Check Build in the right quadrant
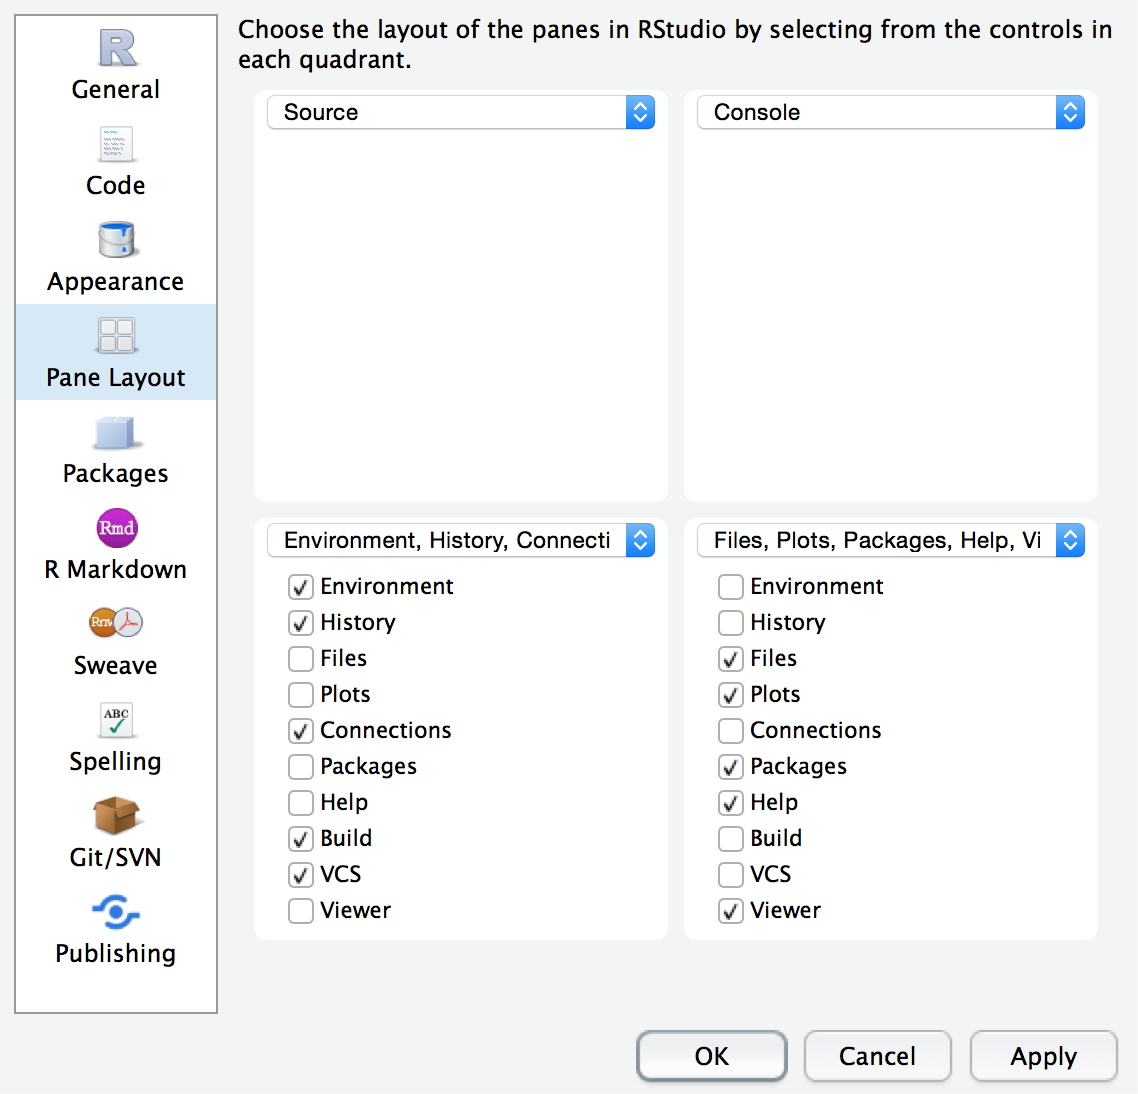This screenshot has height=1094, width=1138. pyautogui.click(x=731, y=839)
